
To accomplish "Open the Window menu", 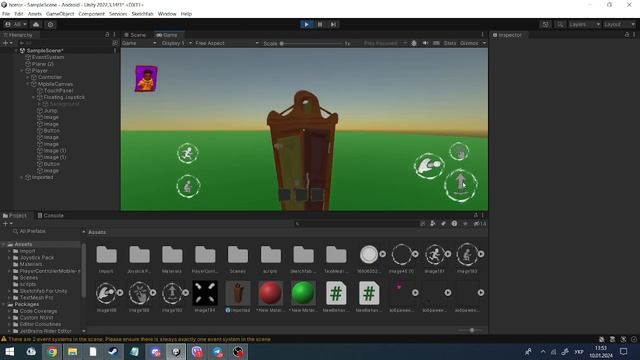I will (x=167, y=14).
